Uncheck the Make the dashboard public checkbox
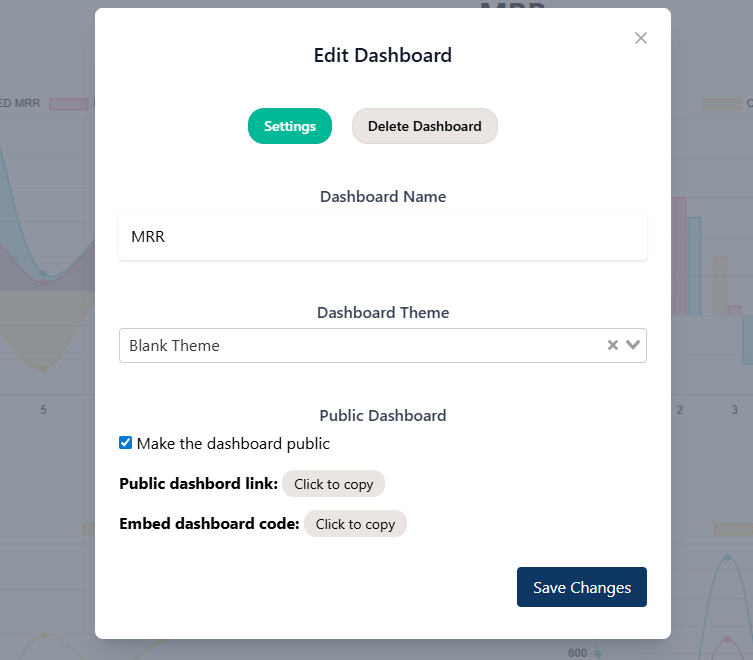 [126, 443]
